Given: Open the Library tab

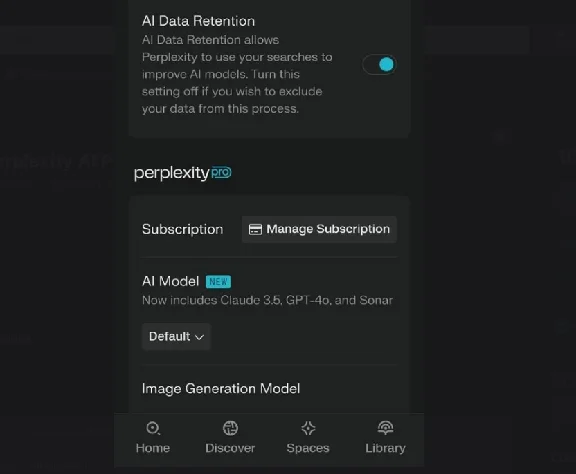Looking at the screenshot, I should 385,438.
